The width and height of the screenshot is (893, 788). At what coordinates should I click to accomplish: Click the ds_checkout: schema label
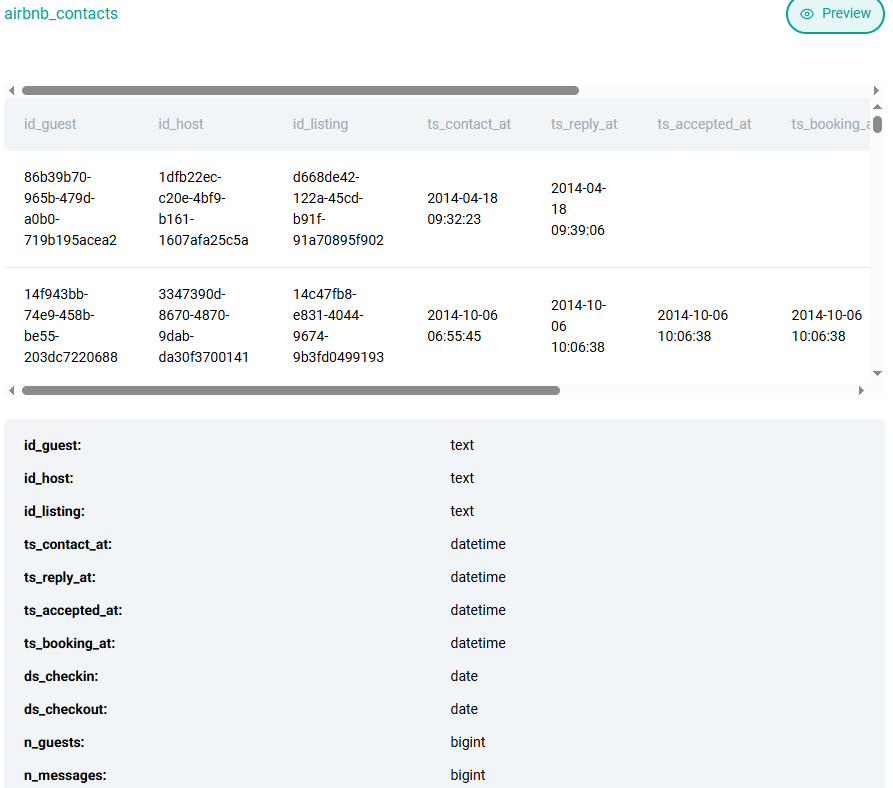[x=65, y=709]
